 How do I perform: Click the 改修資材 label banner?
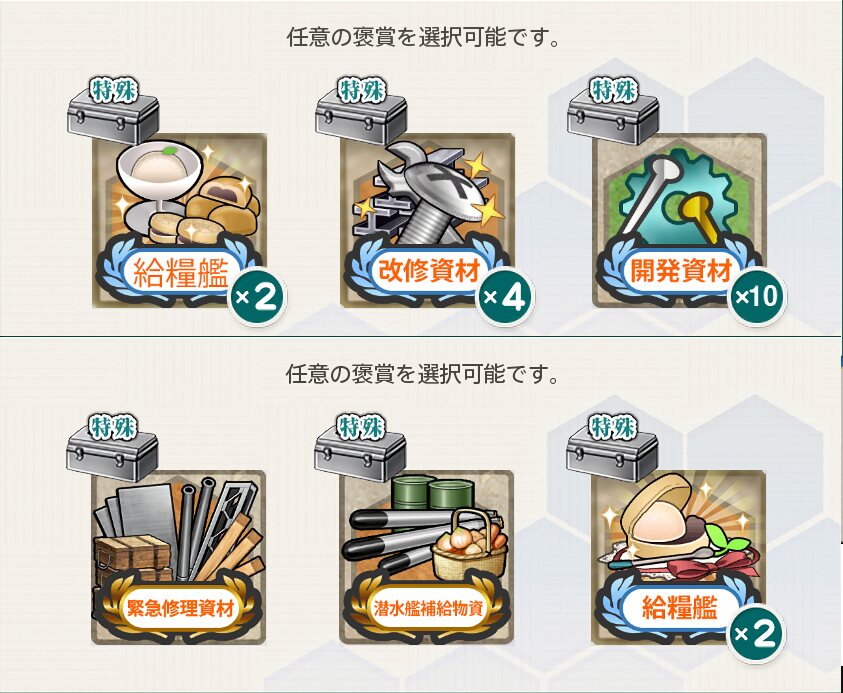pos(428,270)
